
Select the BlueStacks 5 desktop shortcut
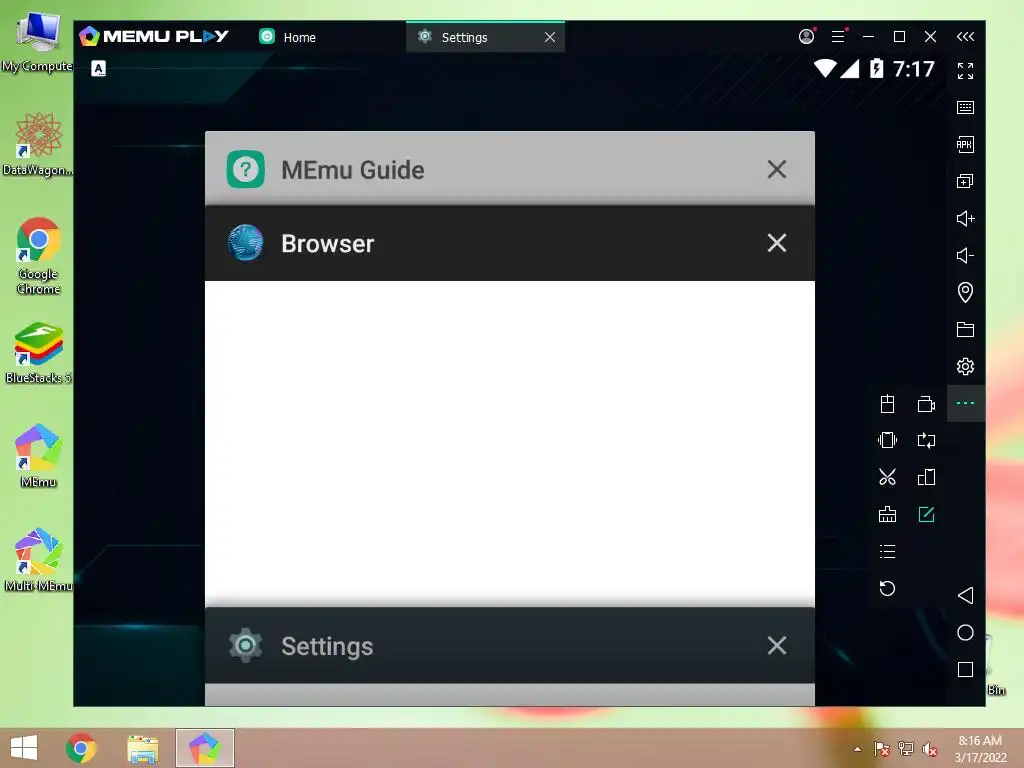click(x=38, y=353)
